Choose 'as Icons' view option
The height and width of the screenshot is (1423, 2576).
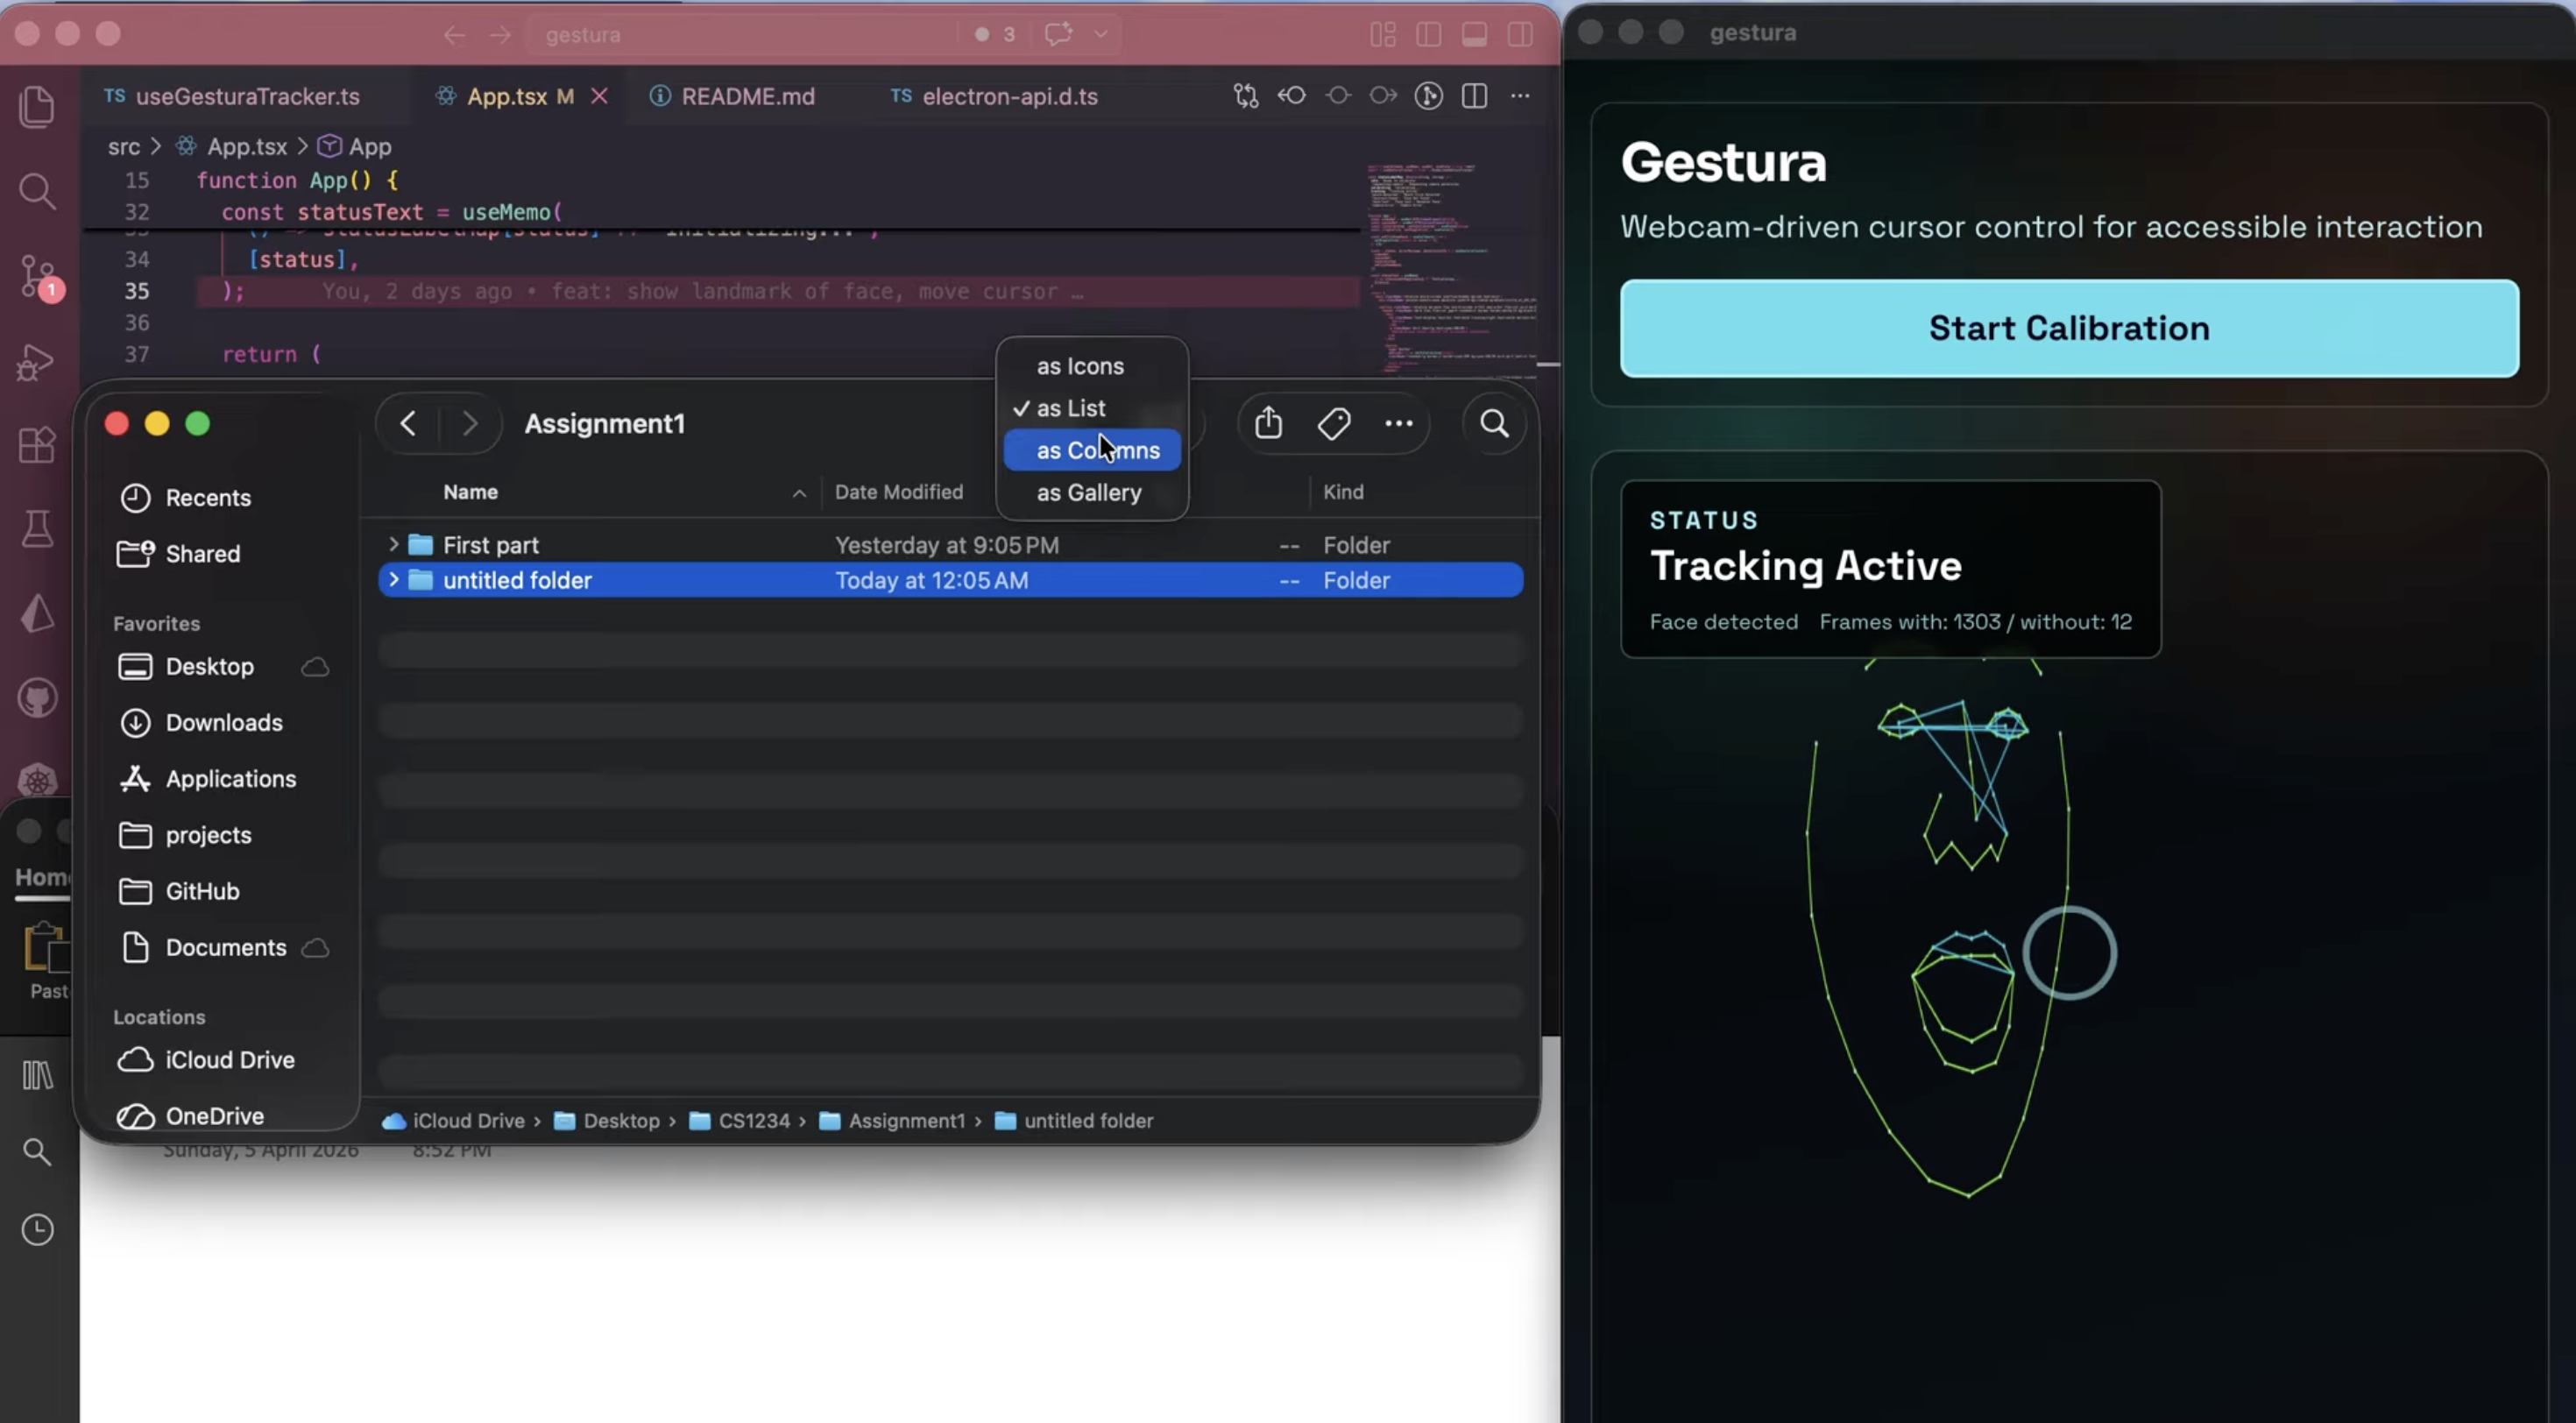tap(1092, 366)
